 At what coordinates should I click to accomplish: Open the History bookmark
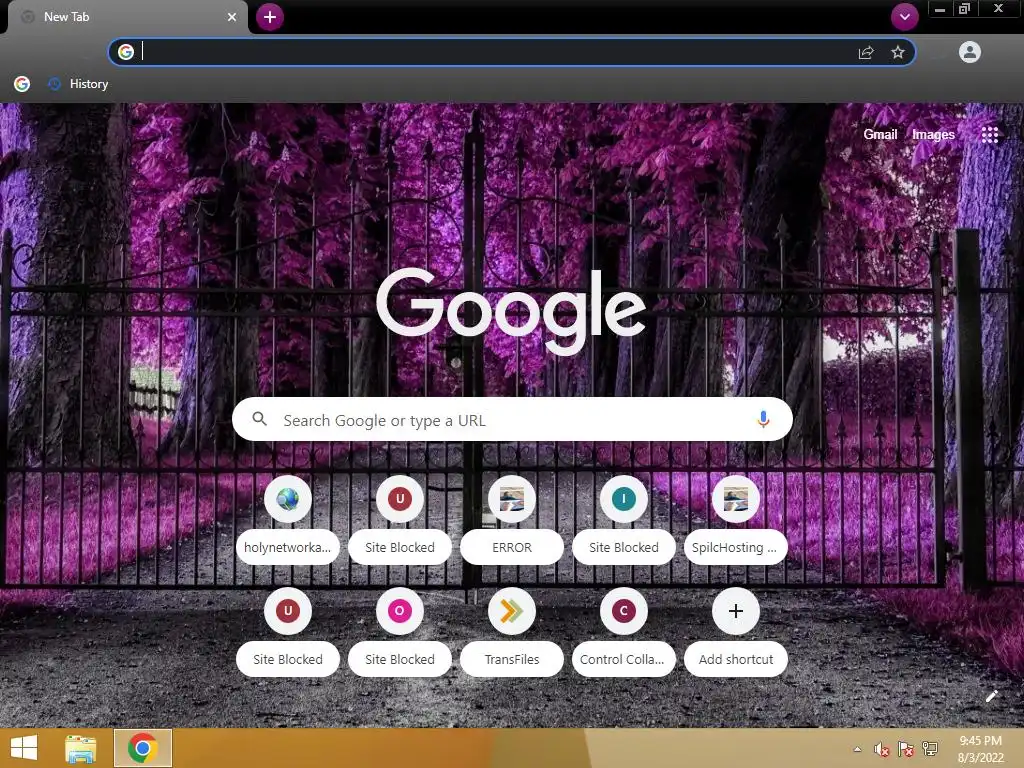coord(78,84)
